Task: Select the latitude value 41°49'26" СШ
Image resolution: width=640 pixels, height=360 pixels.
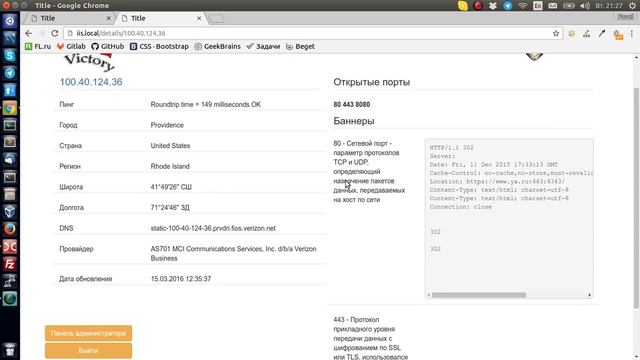Action: [x=171, y=187]
